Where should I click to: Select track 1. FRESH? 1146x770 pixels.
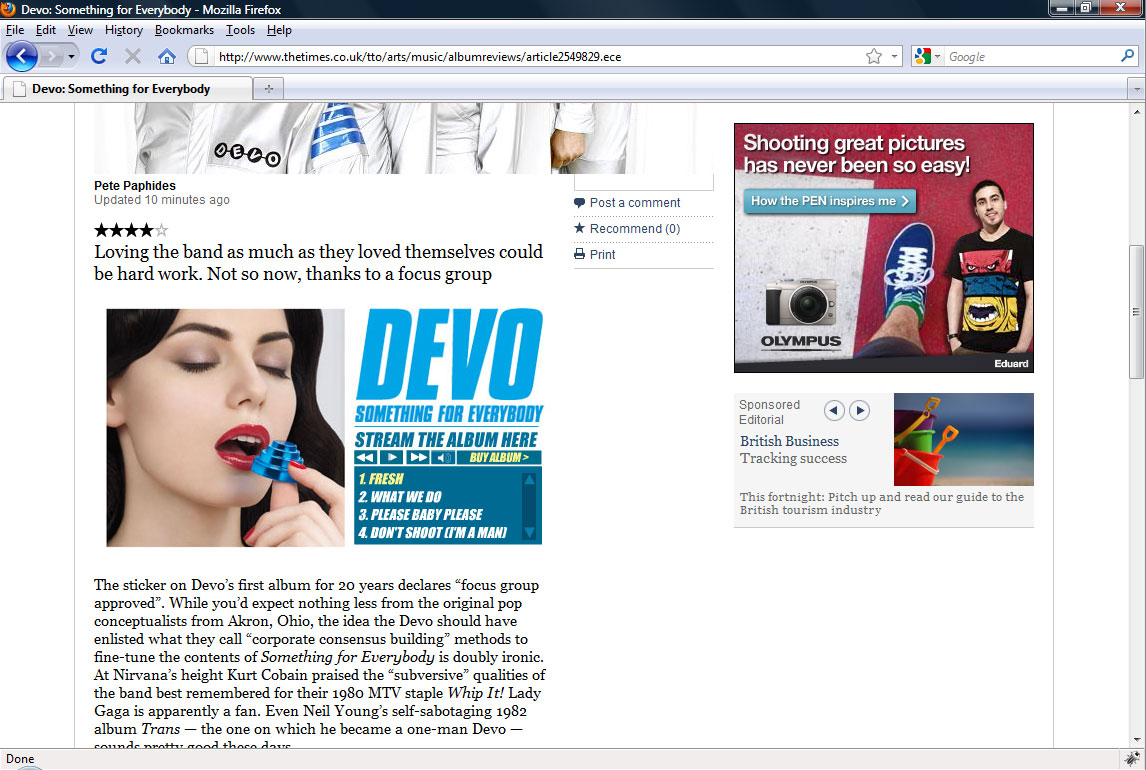coord(381,479)
